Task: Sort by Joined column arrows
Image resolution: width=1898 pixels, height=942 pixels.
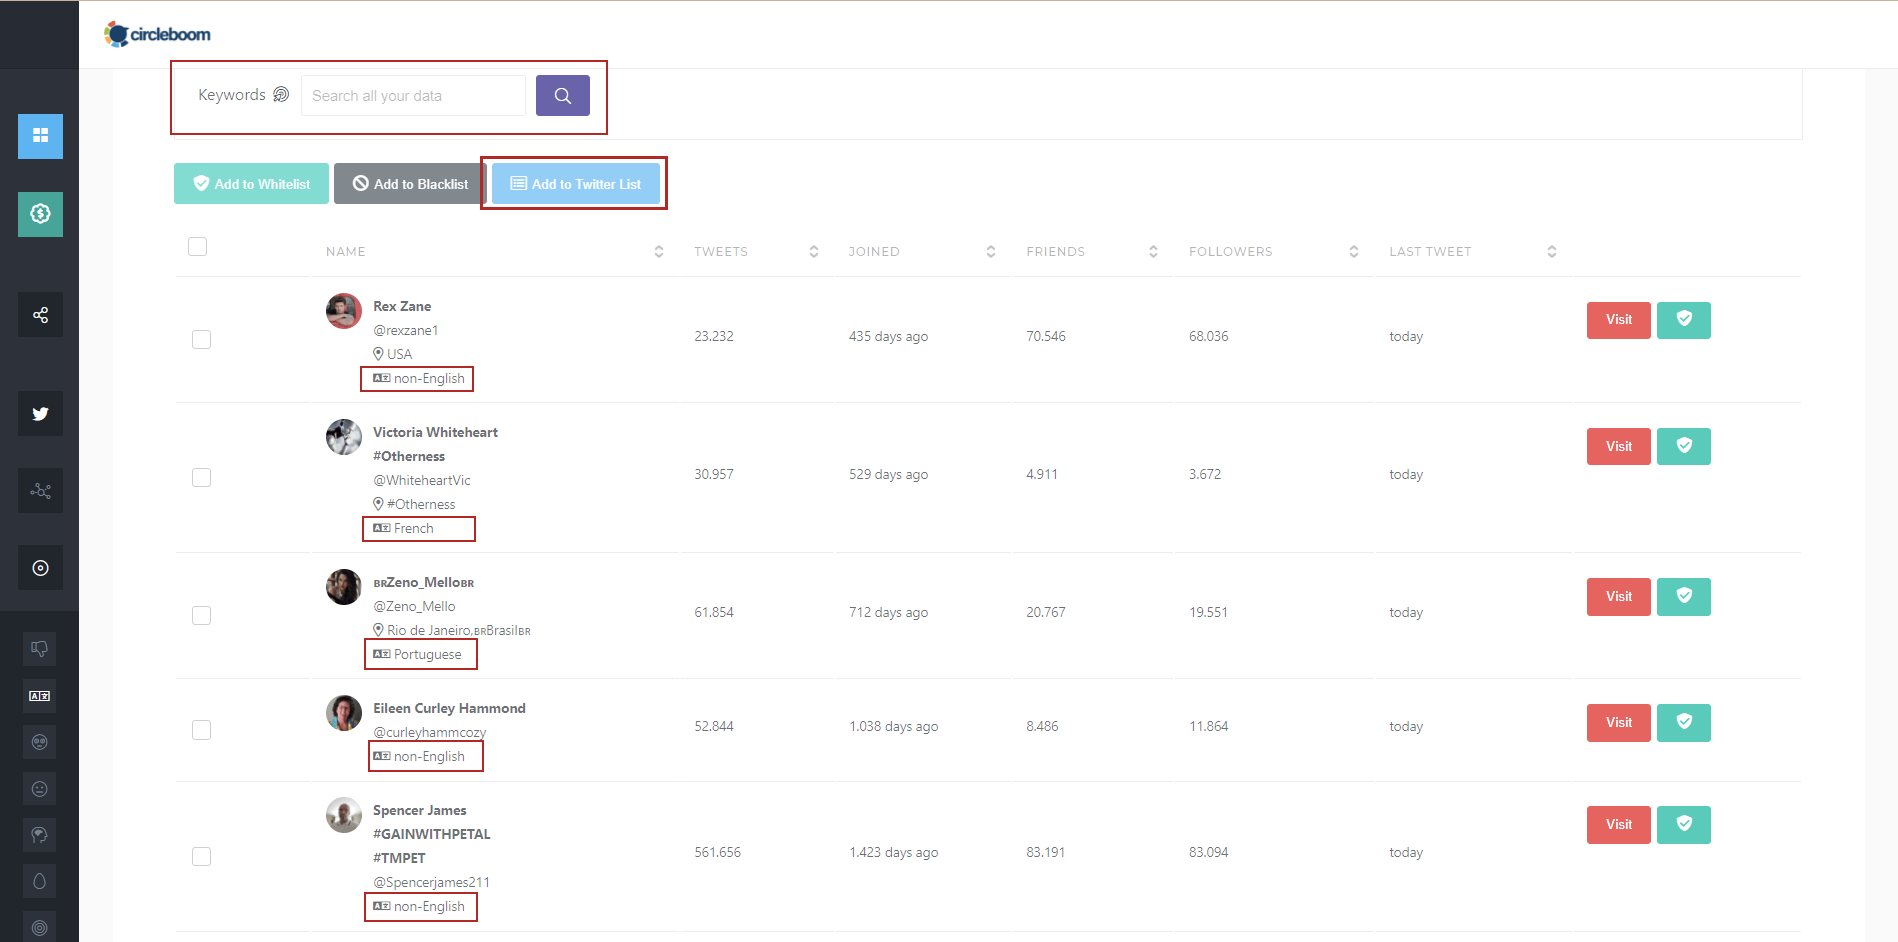Action: click(x=991, y=252)
